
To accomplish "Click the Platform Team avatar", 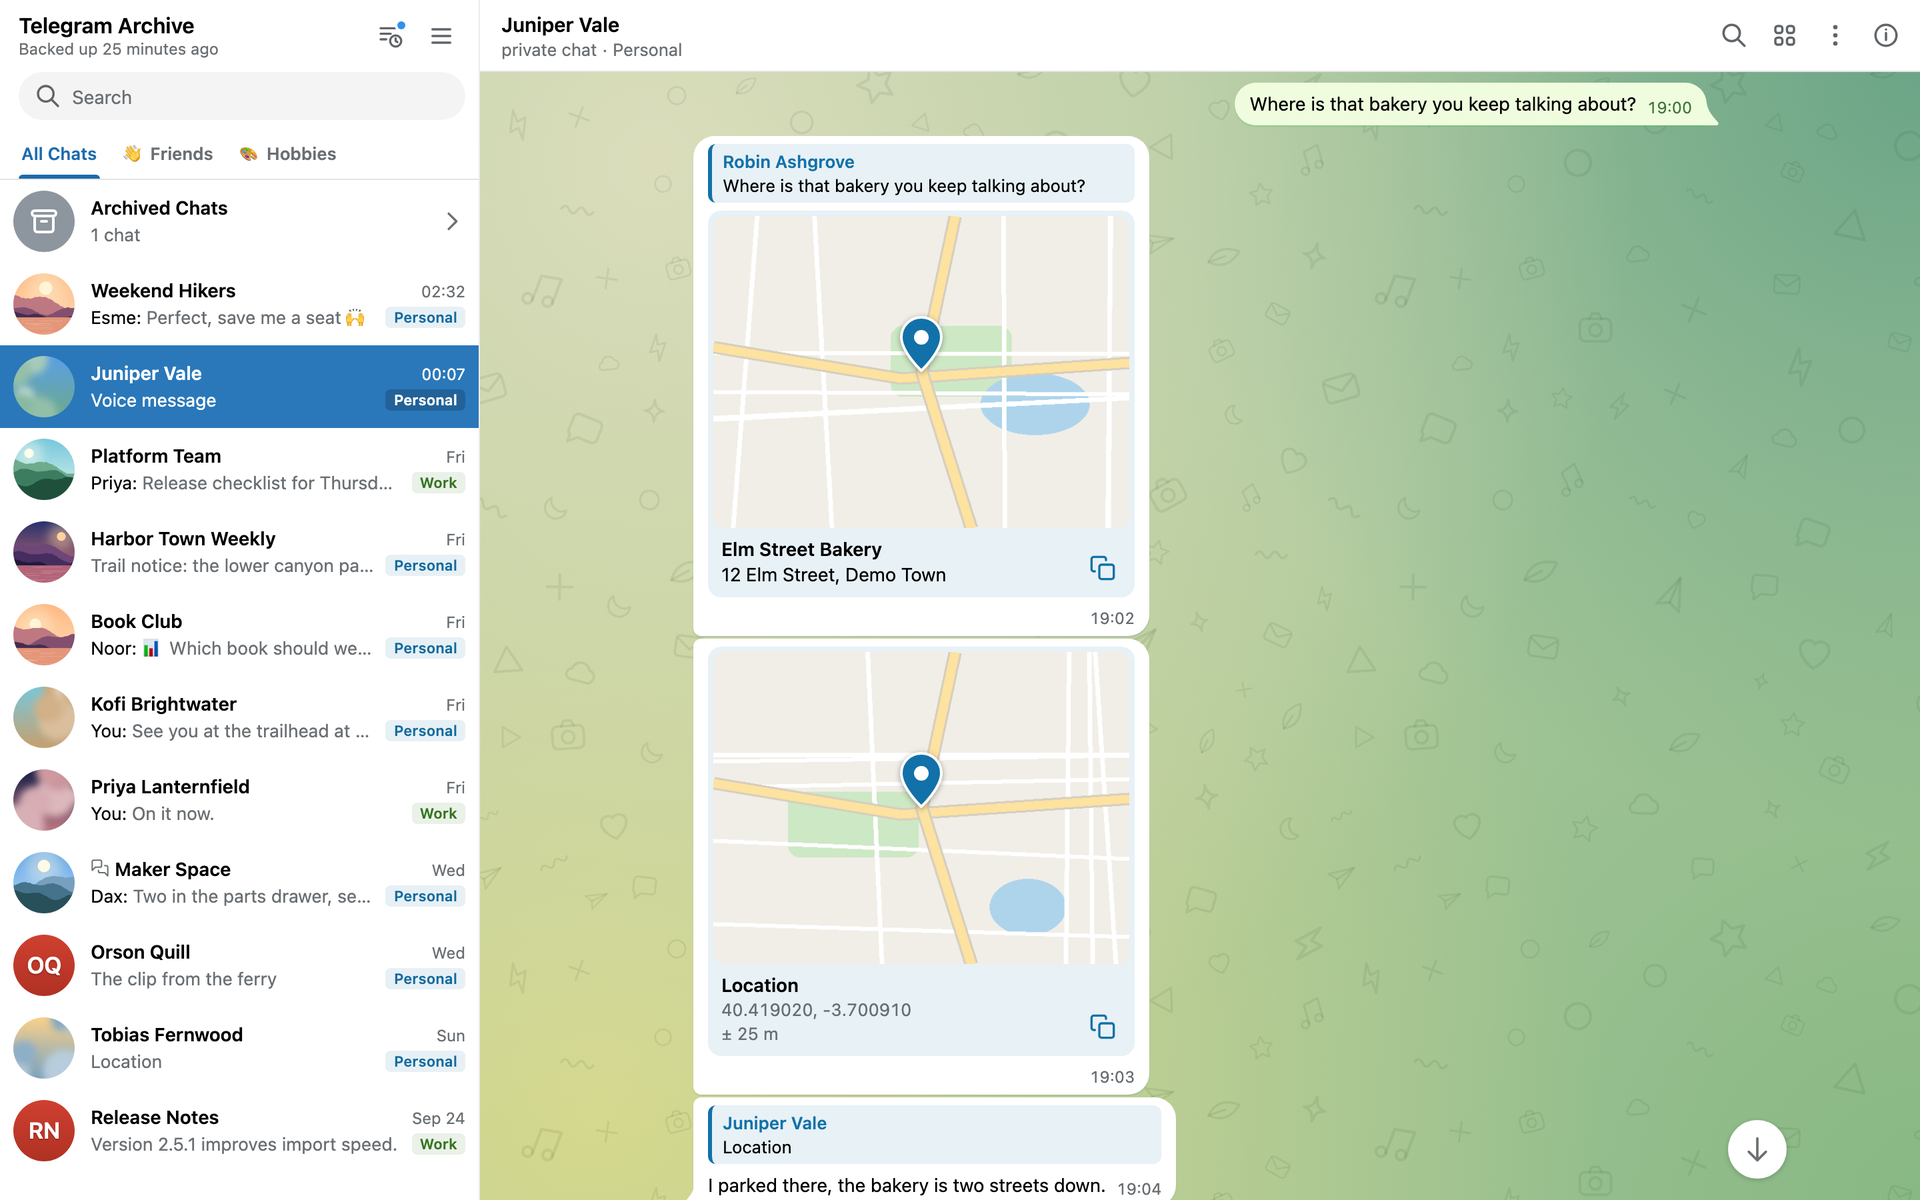I will click(x=44, y=469).
